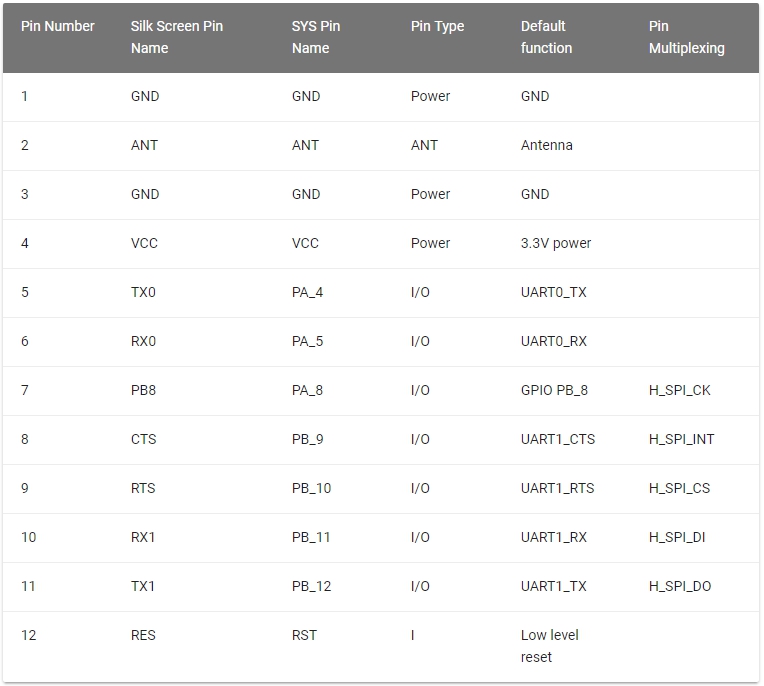Select the H_SPI_CK multiplexing cell

coord(679,390)
